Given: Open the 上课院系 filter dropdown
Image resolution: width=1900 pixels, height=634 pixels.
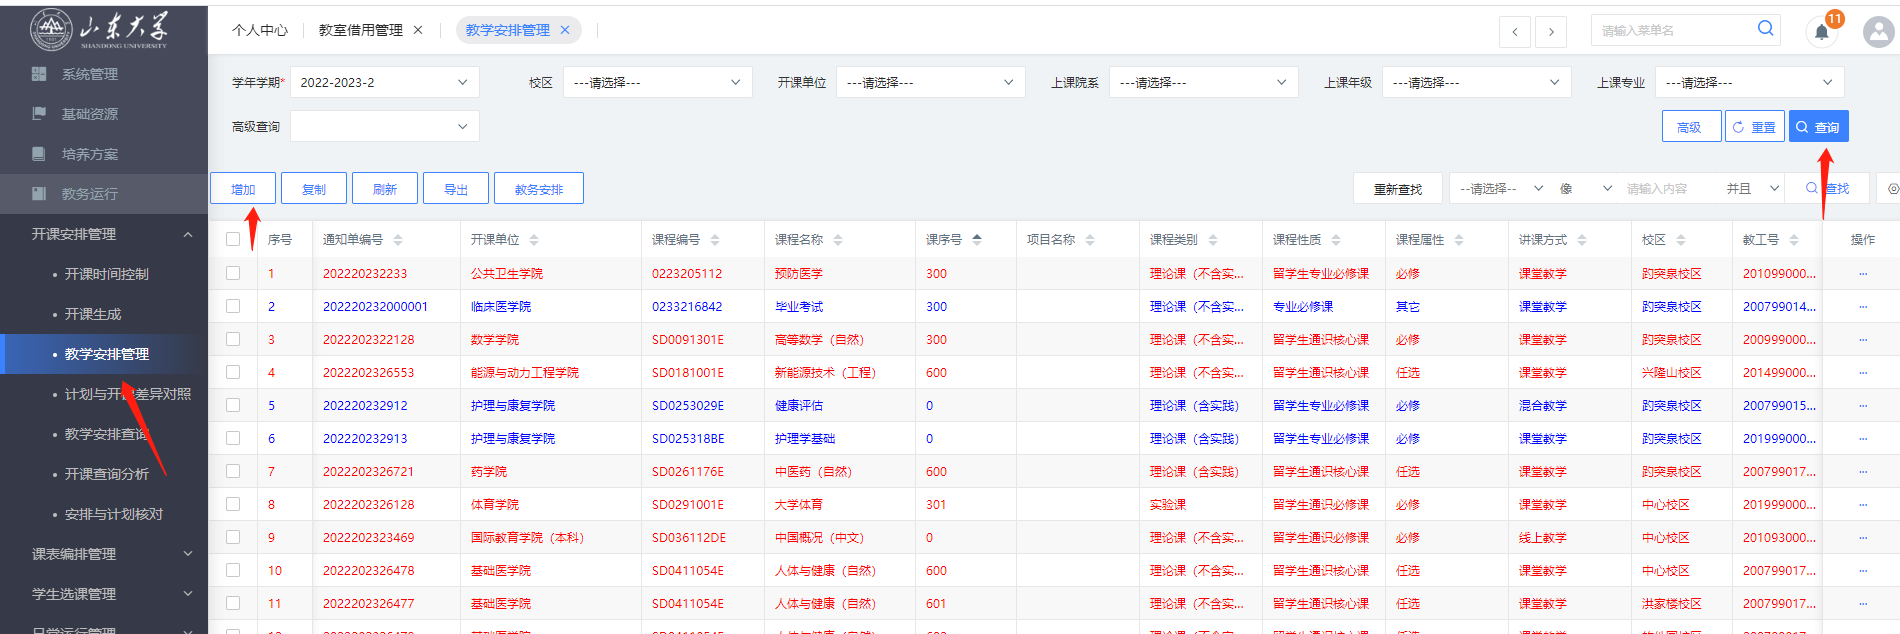Looking at the screenshot, I should click(x=1203, y=82).
